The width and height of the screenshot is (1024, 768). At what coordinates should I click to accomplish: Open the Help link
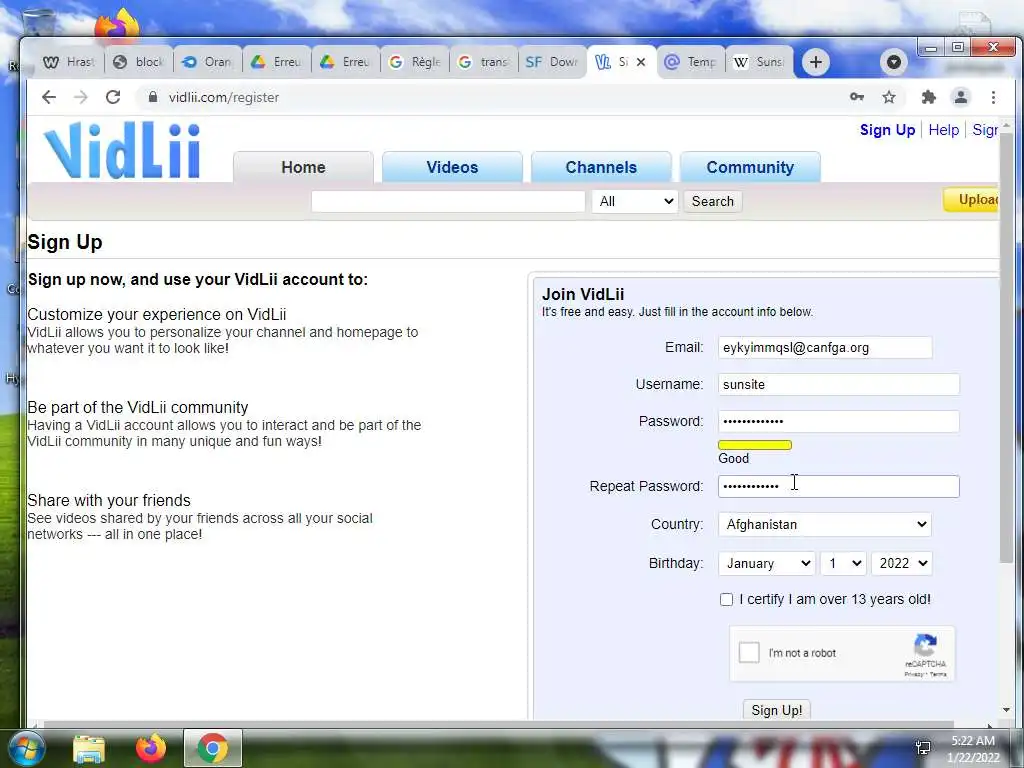pos(943,130)
